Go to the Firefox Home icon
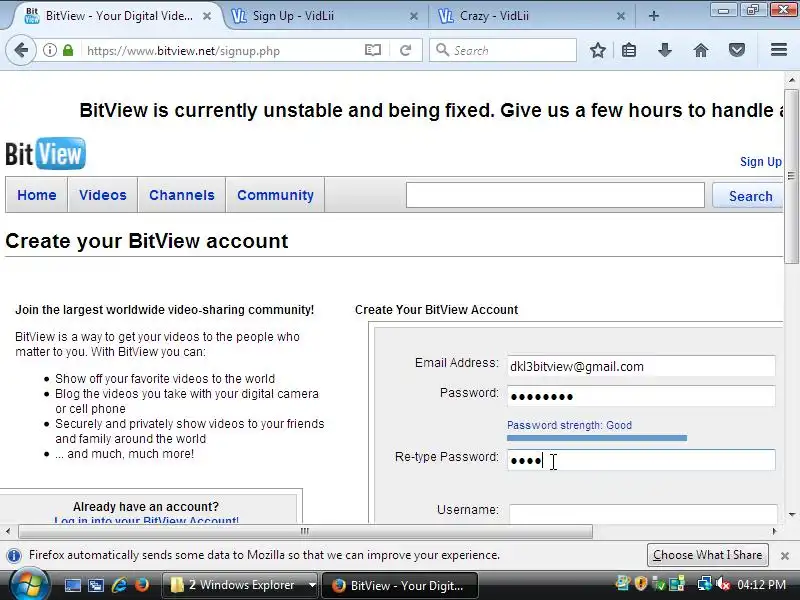The width and height of the screenshot is (800, 600). 701,51
